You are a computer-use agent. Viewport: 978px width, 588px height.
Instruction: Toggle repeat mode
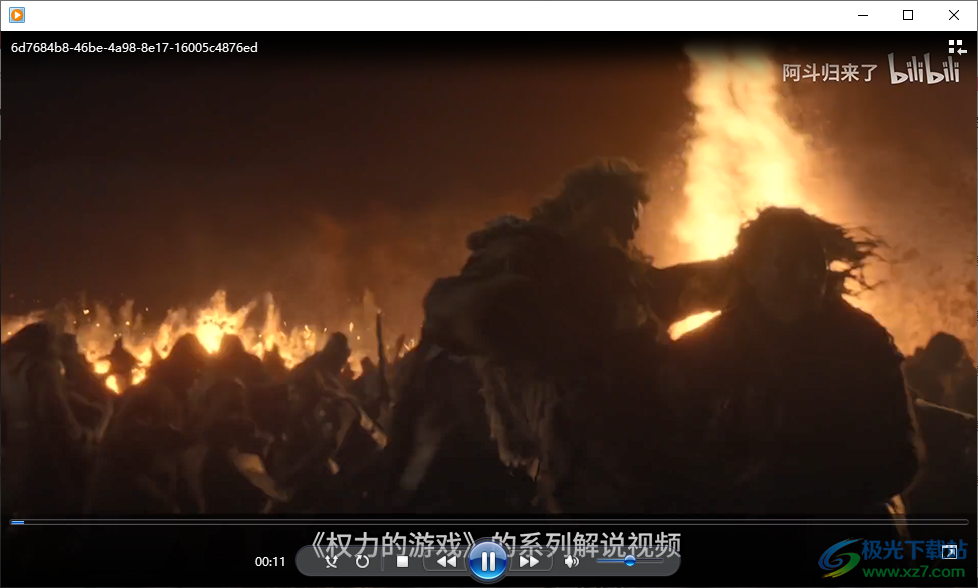point(362,562)
